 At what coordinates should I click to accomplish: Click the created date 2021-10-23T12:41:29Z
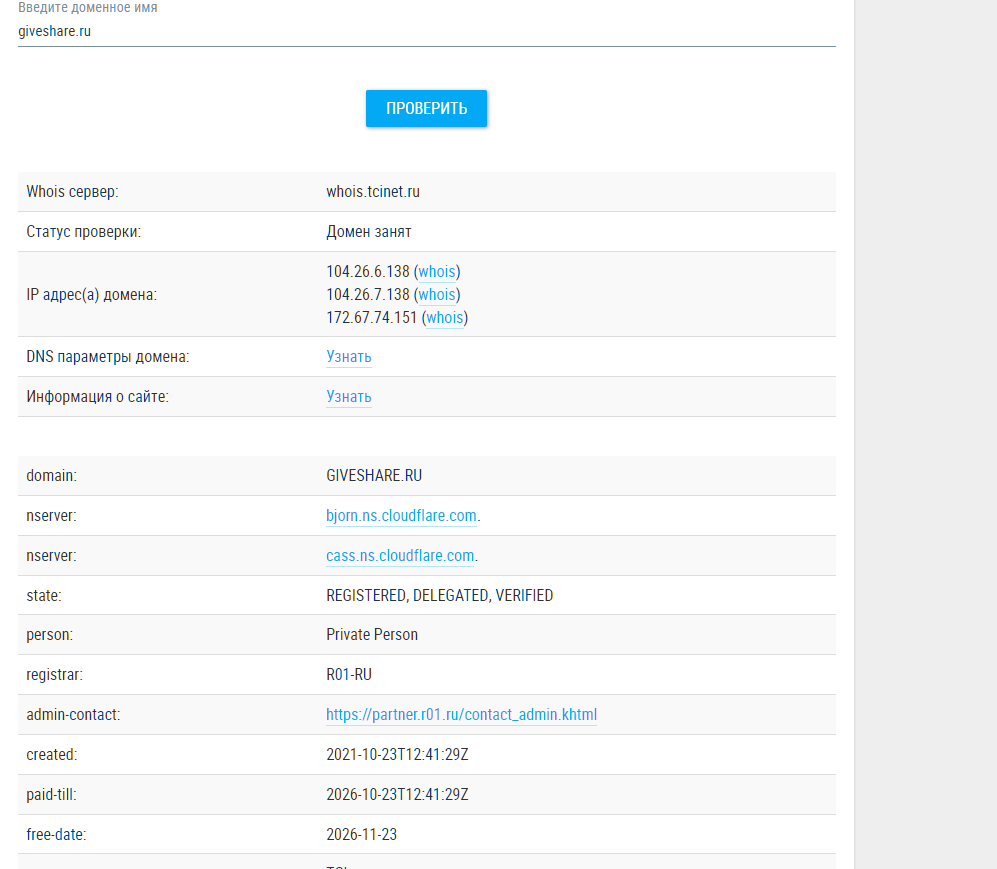tap(397, 755)
